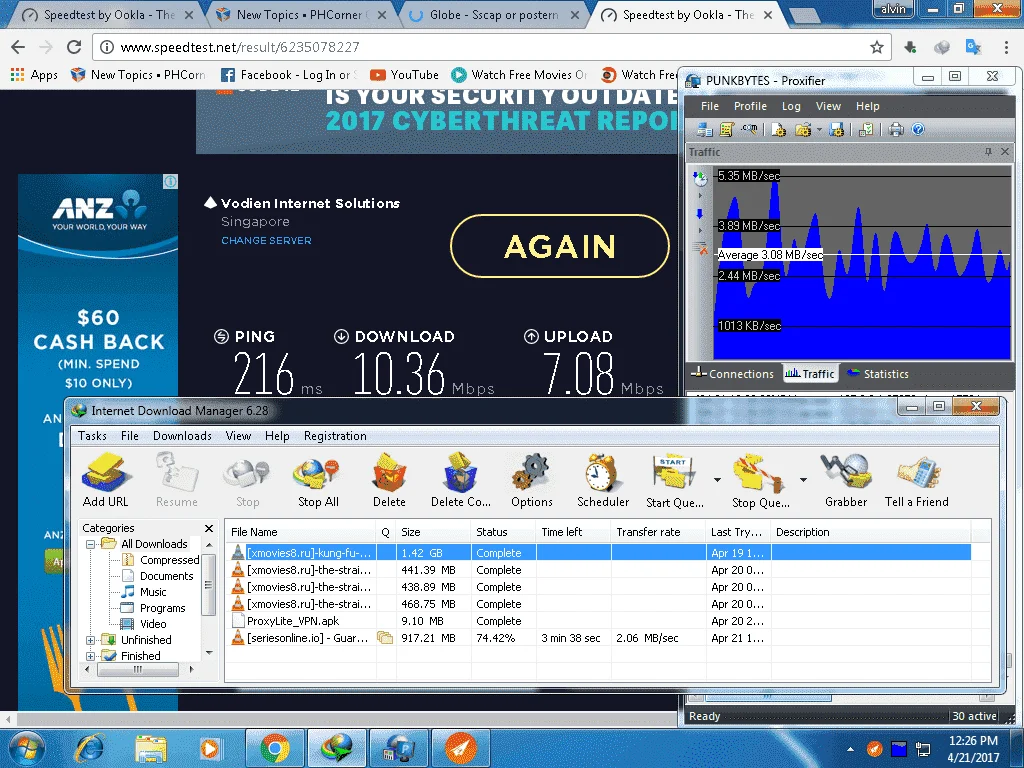
Task: Select [seriesonline.io] downloading row
Action: coord(598,638)
